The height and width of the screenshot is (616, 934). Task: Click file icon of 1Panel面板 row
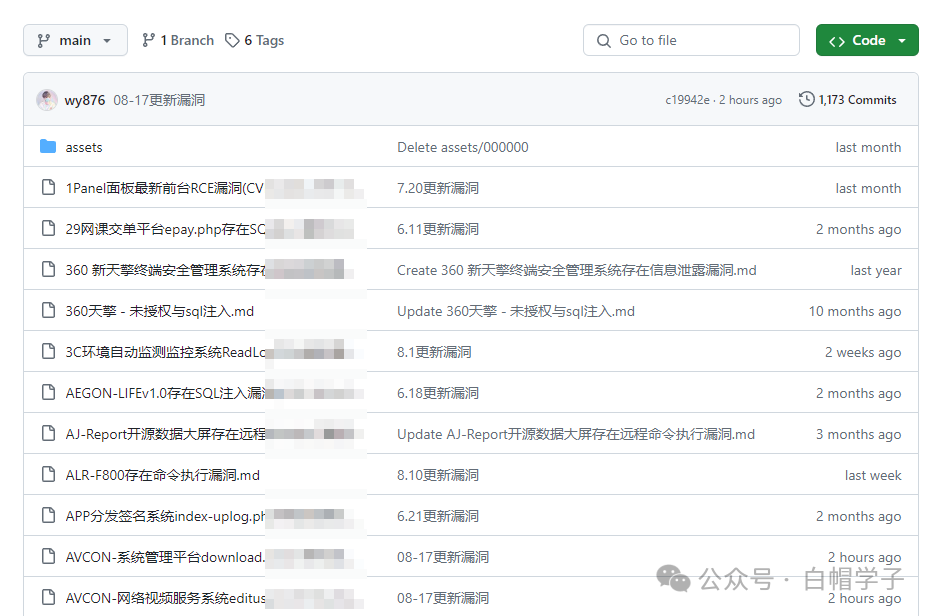(48, 187)
